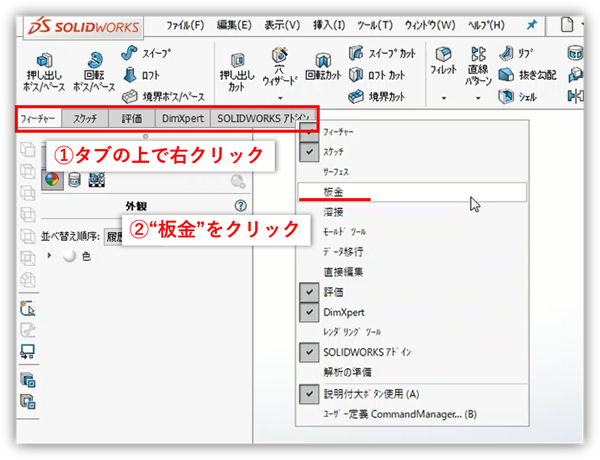Select the リブ rib tool
This screenshot has width=600, height=460.
pos(515,53)
